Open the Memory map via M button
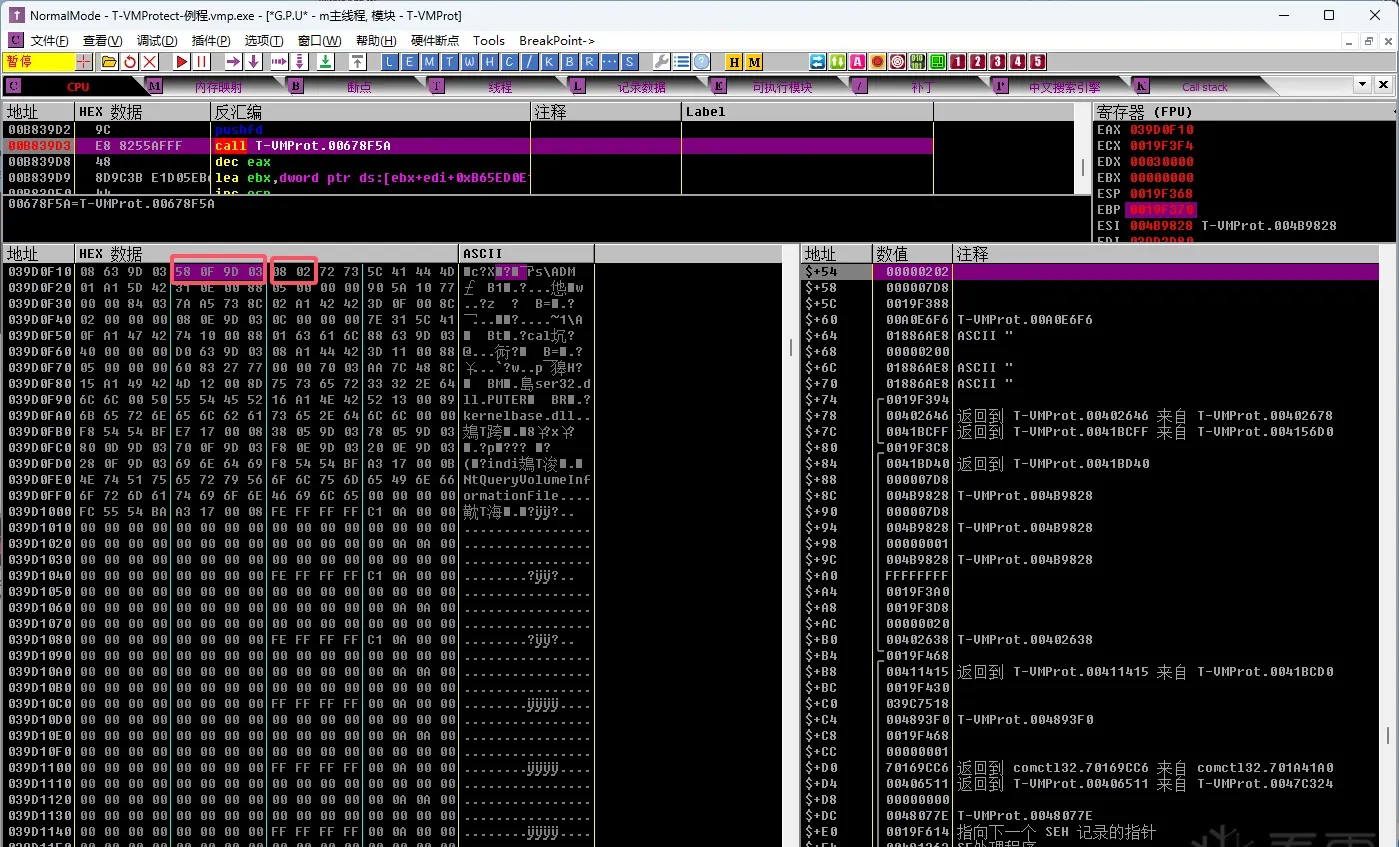 tap(429, 62)
